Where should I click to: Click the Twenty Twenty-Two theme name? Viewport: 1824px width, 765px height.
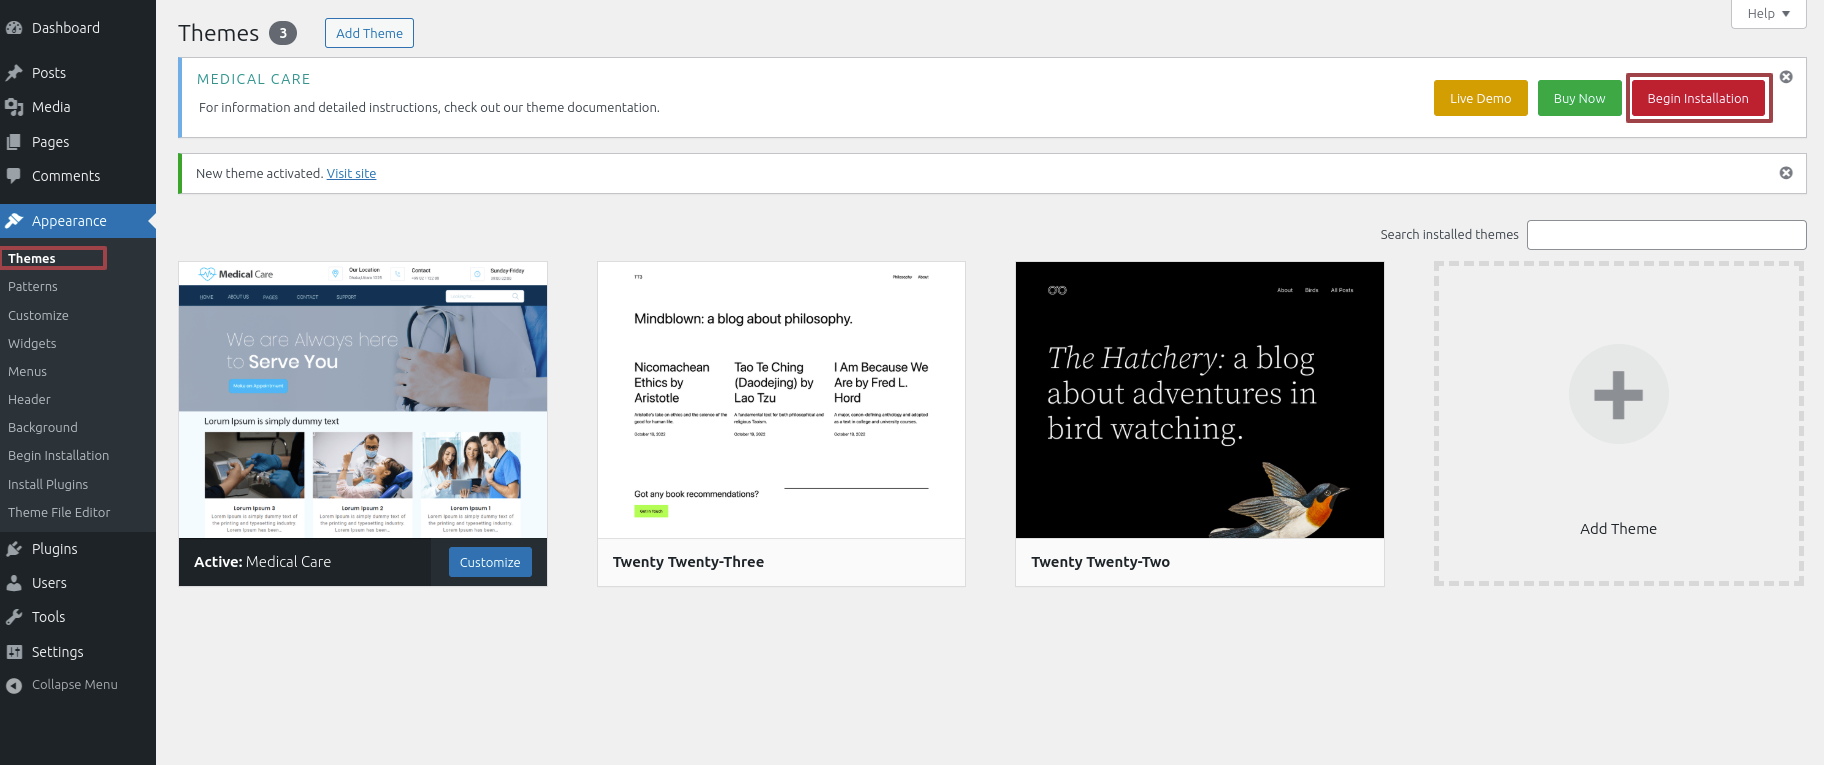(1100, 562)
